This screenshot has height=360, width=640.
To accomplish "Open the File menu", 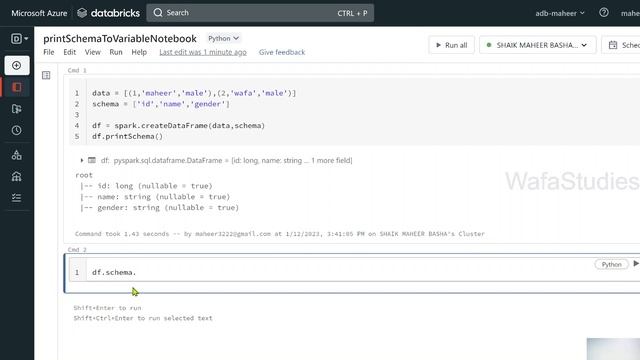I will click(49, 52).
